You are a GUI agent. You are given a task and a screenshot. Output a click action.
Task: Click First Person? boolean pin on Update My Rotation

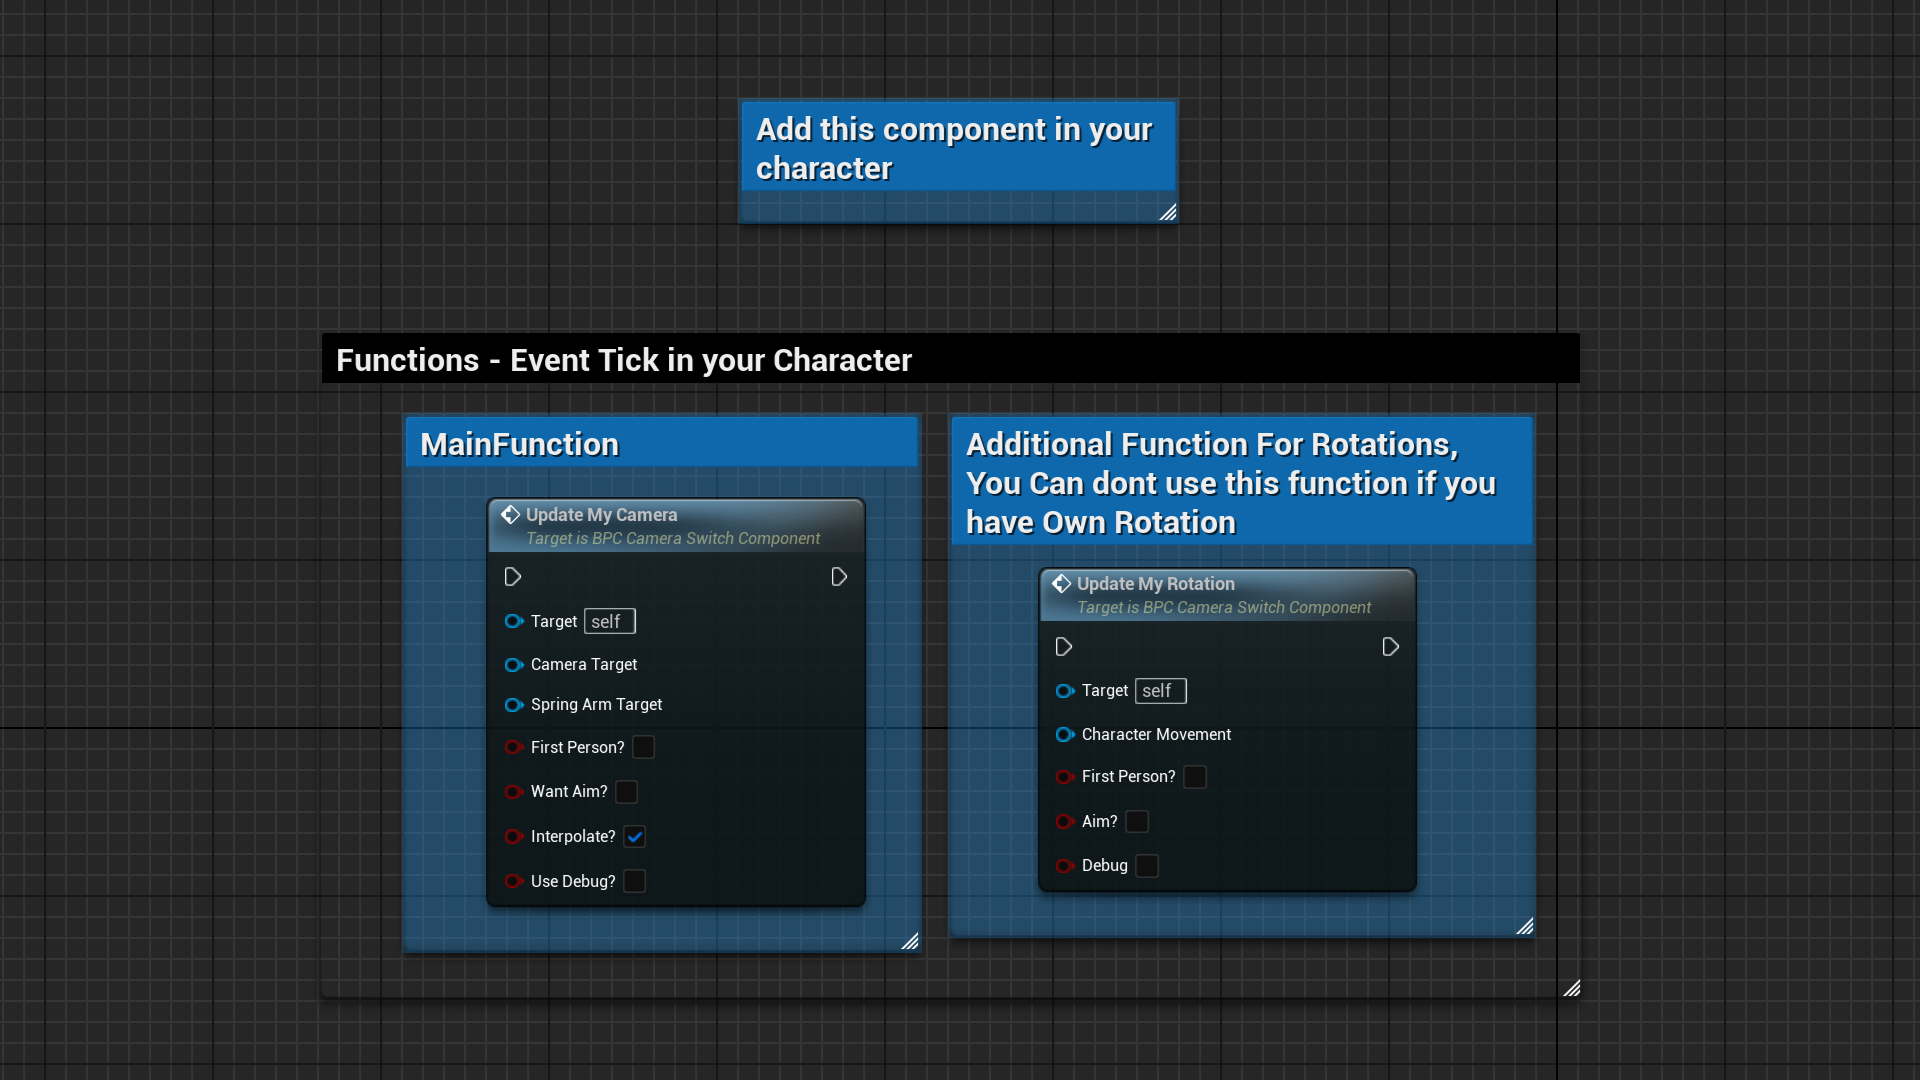tap(1065, 777)
